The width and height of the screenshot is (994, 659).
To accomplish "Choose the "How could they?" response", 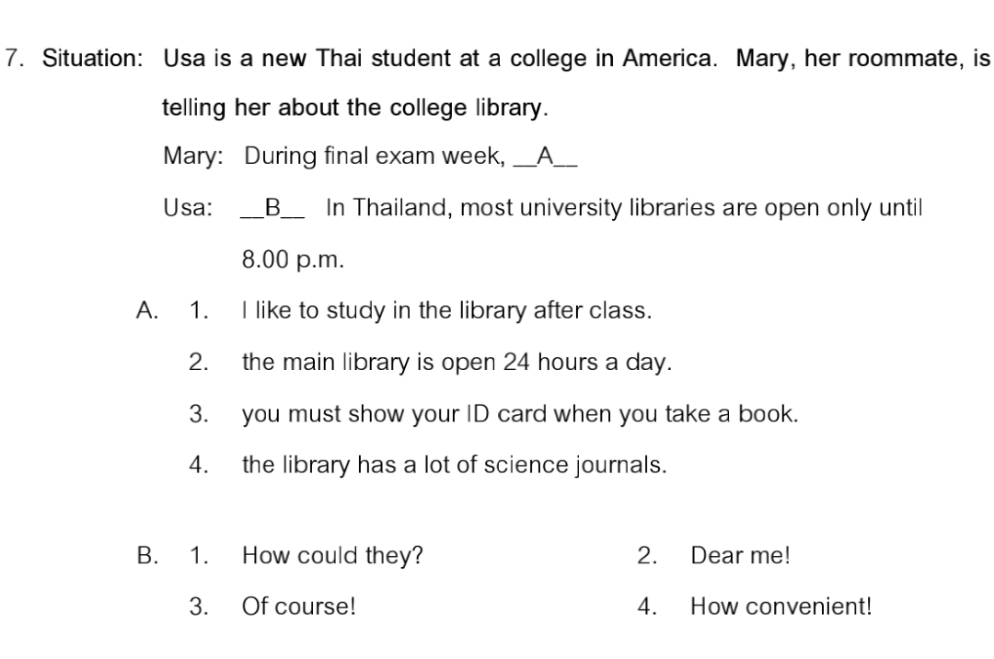I will [x=332, y=556].
